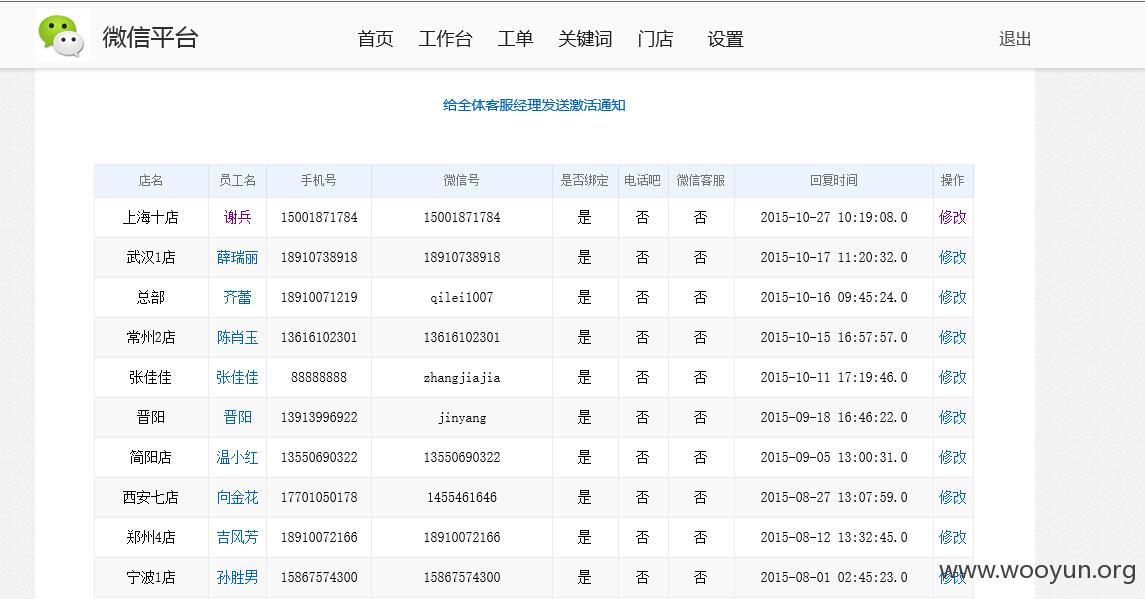Click the 微信平台 title text
The width and height of the screenshot is (1145, 599).
[x=150, y=37]
